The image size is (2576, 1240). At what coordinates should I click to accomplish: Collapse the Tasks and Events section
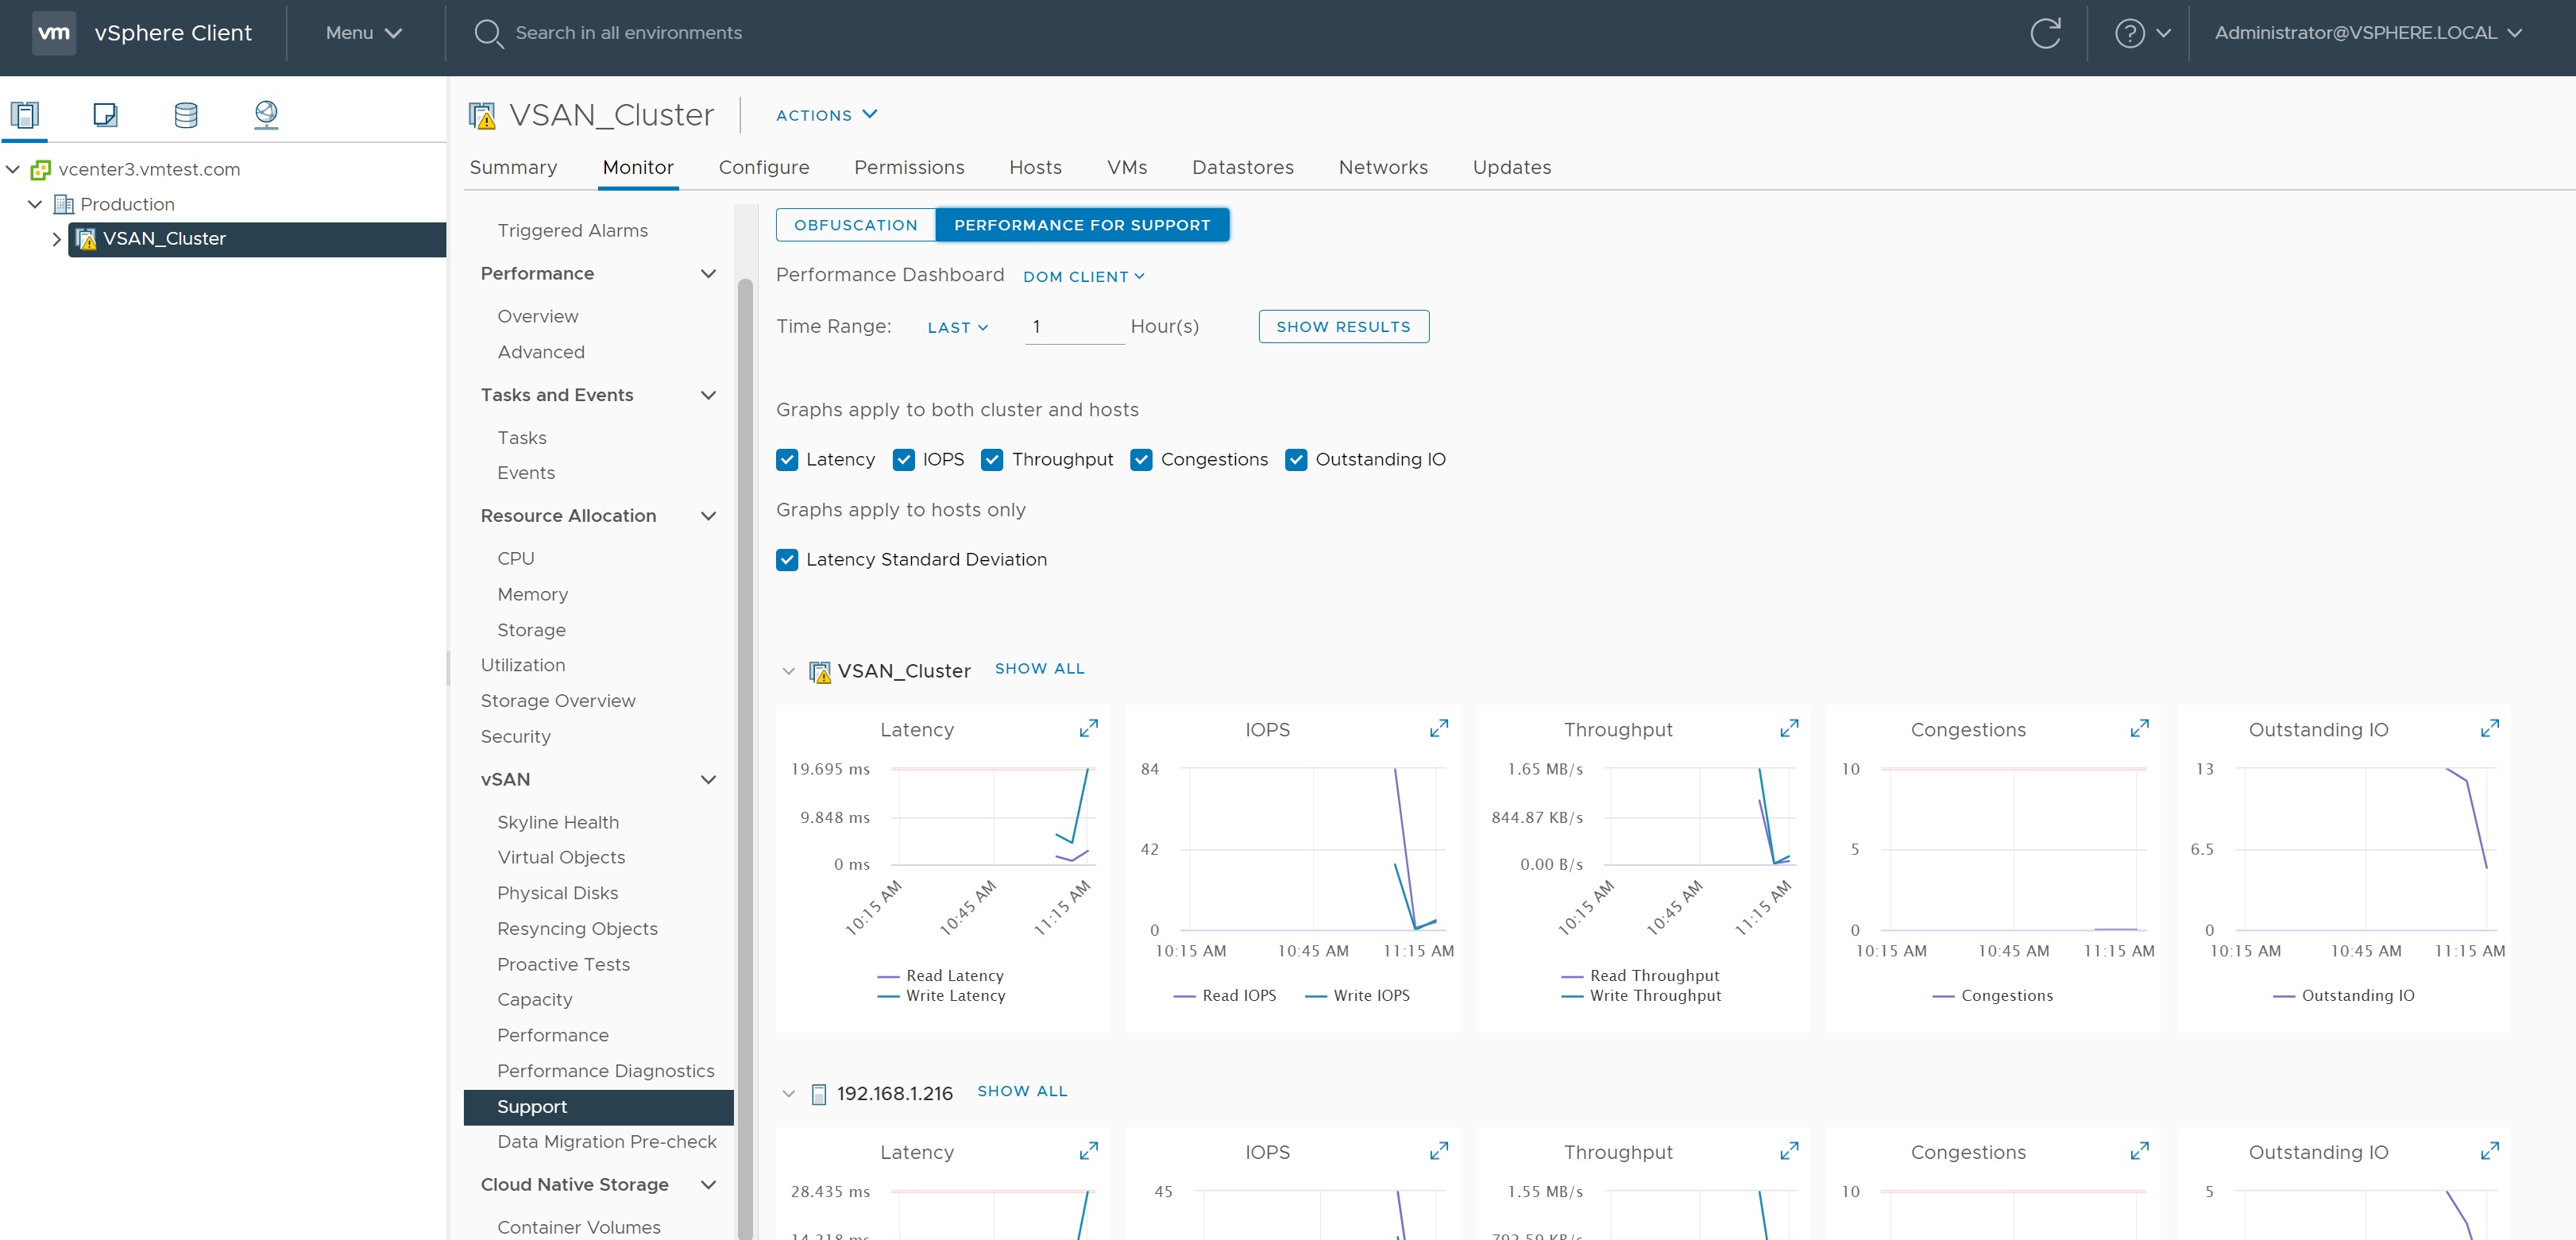pyautogui.click(x=708, y=396)
